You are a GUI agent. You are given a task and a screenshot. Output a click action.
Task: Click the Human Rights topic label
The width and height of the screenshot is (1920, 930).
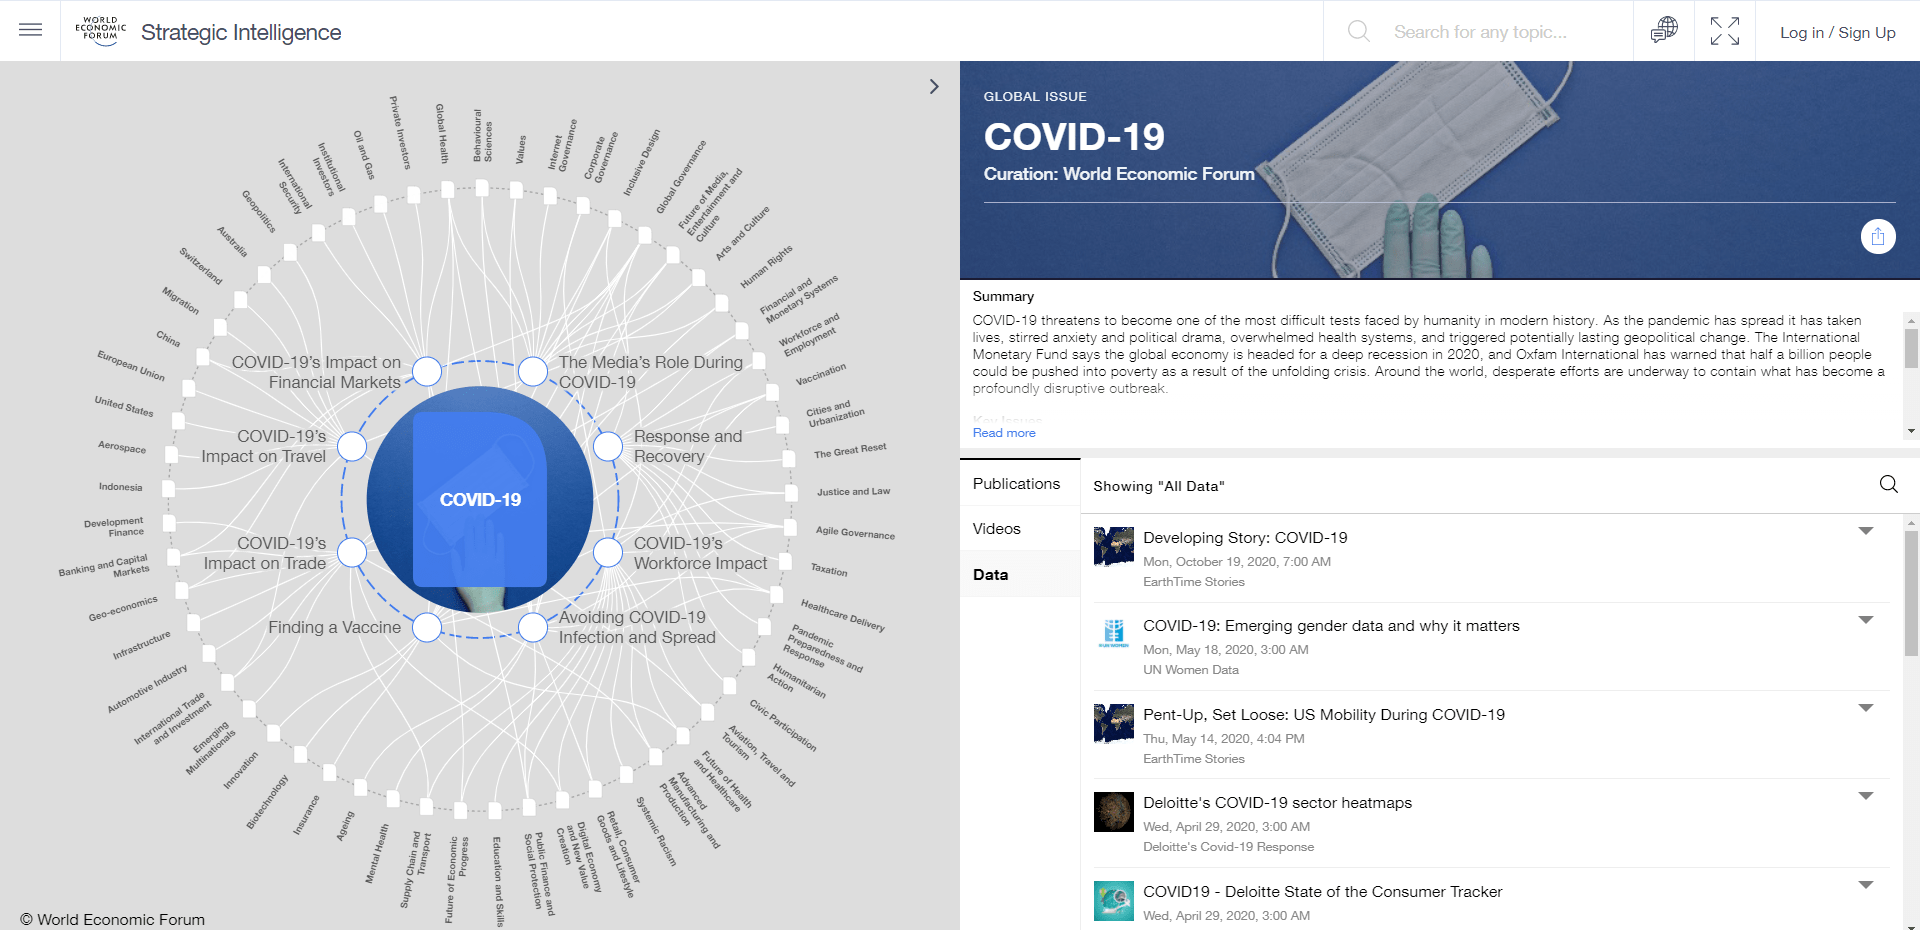tap(766, 267)
